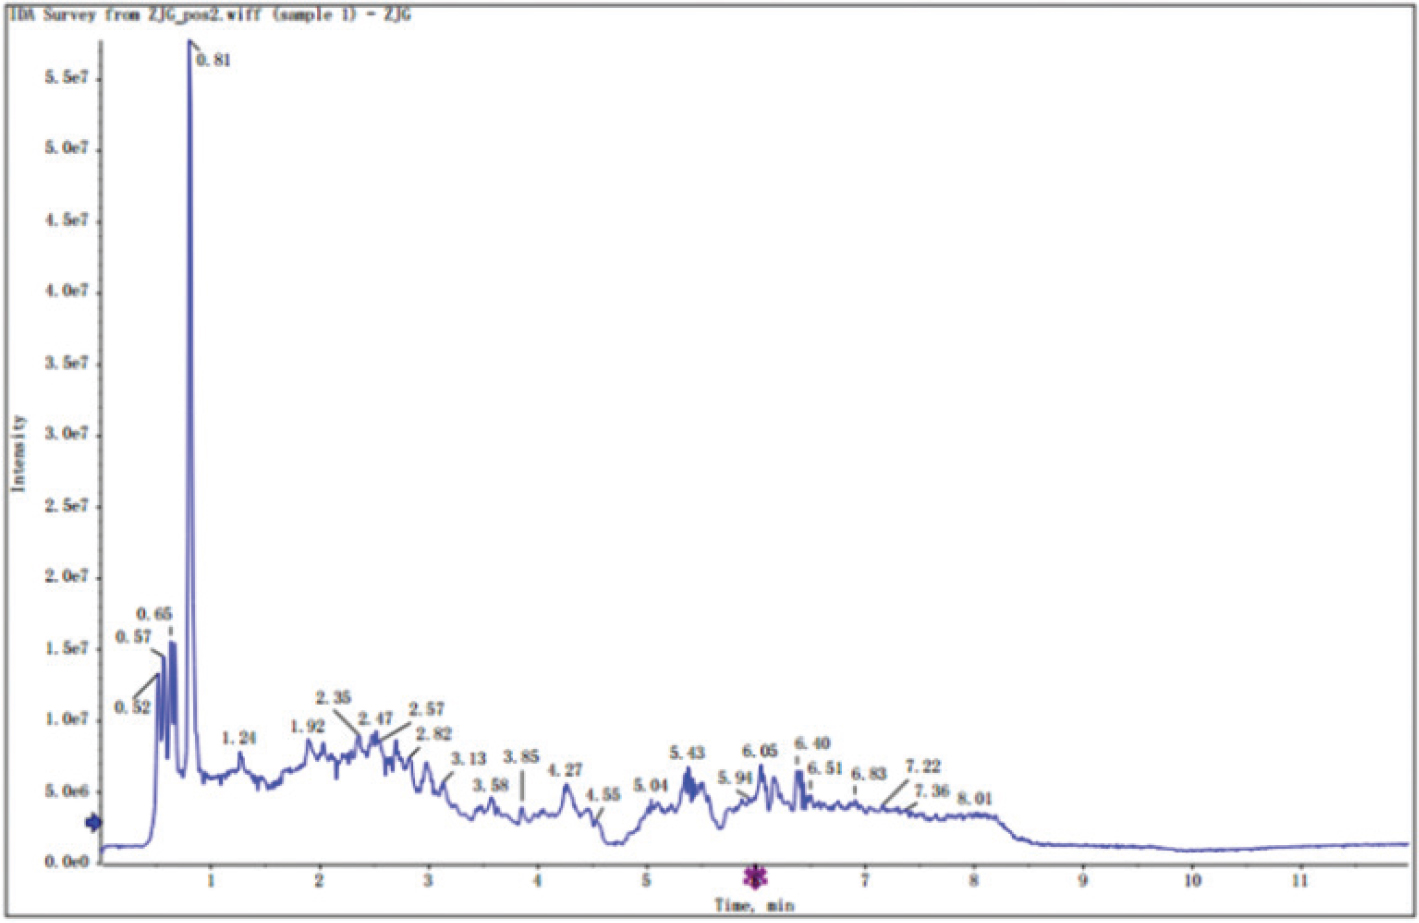
Task: Select the tallest peak labeled 0.81
Action: [x=212, y=60]
